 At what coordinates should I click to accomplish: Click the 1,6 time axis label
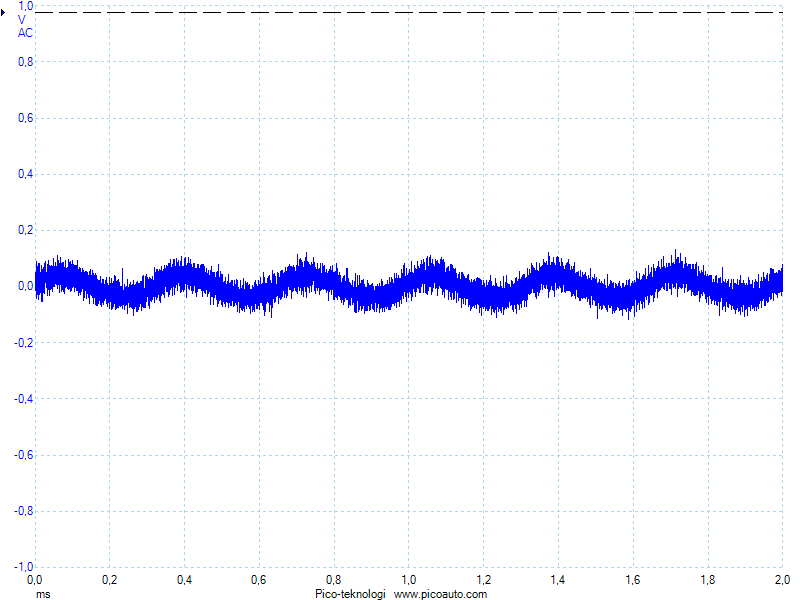(x=633, y=580)
